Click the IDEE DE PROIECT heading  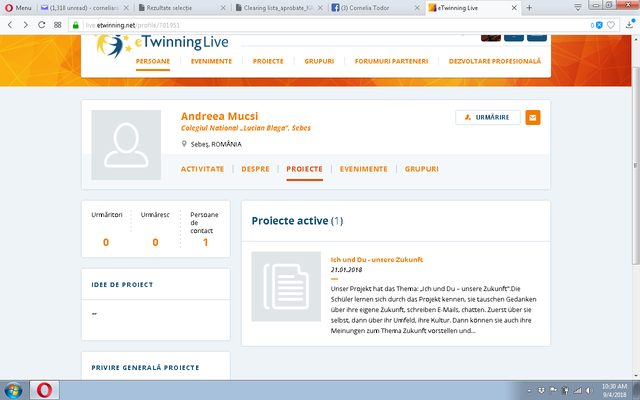[122, 284]
